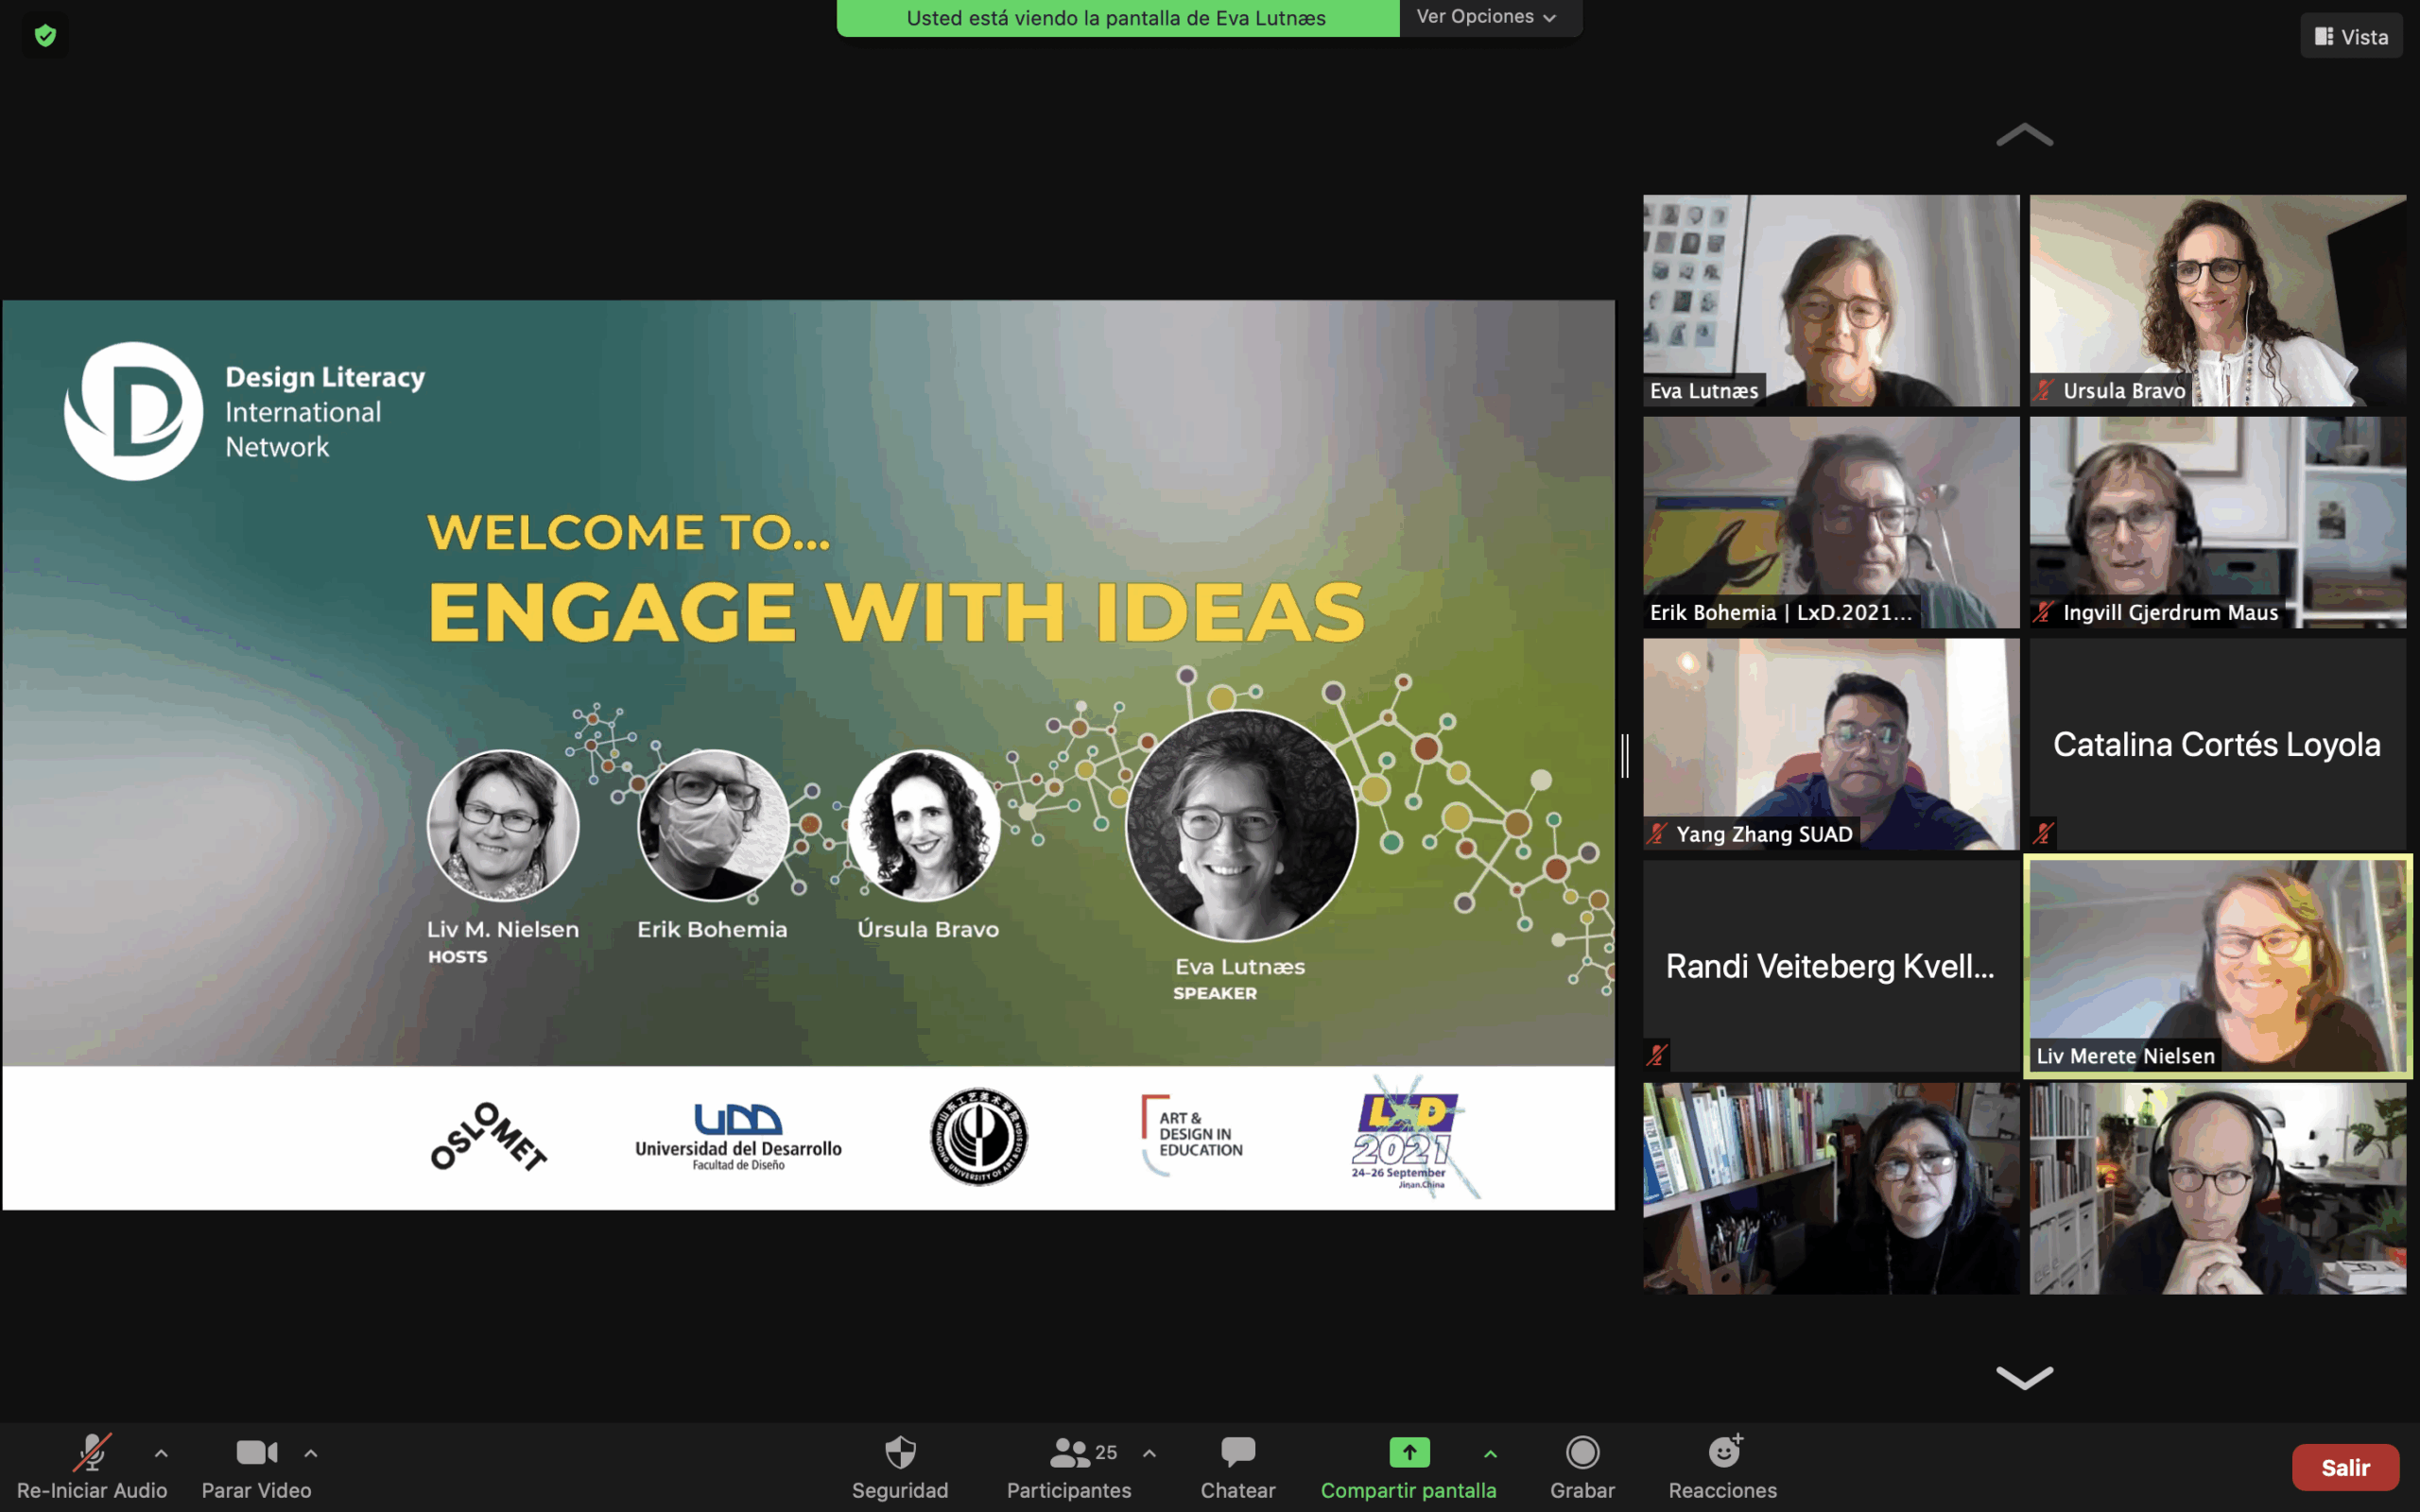The height and width of the screenshot is (1512, 2420).
Task: Unmute using Re-Iniciar Audio microphone
Action: 91,1452
